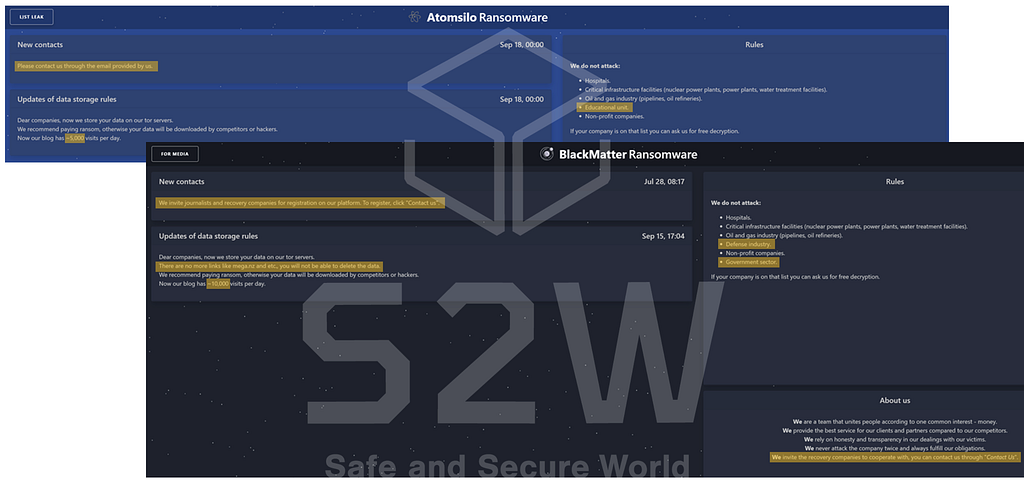Click 'Critical infrastructure facilities' item on Atomsilo
This screenshot has height=486, width=1024.
[706, 89]
